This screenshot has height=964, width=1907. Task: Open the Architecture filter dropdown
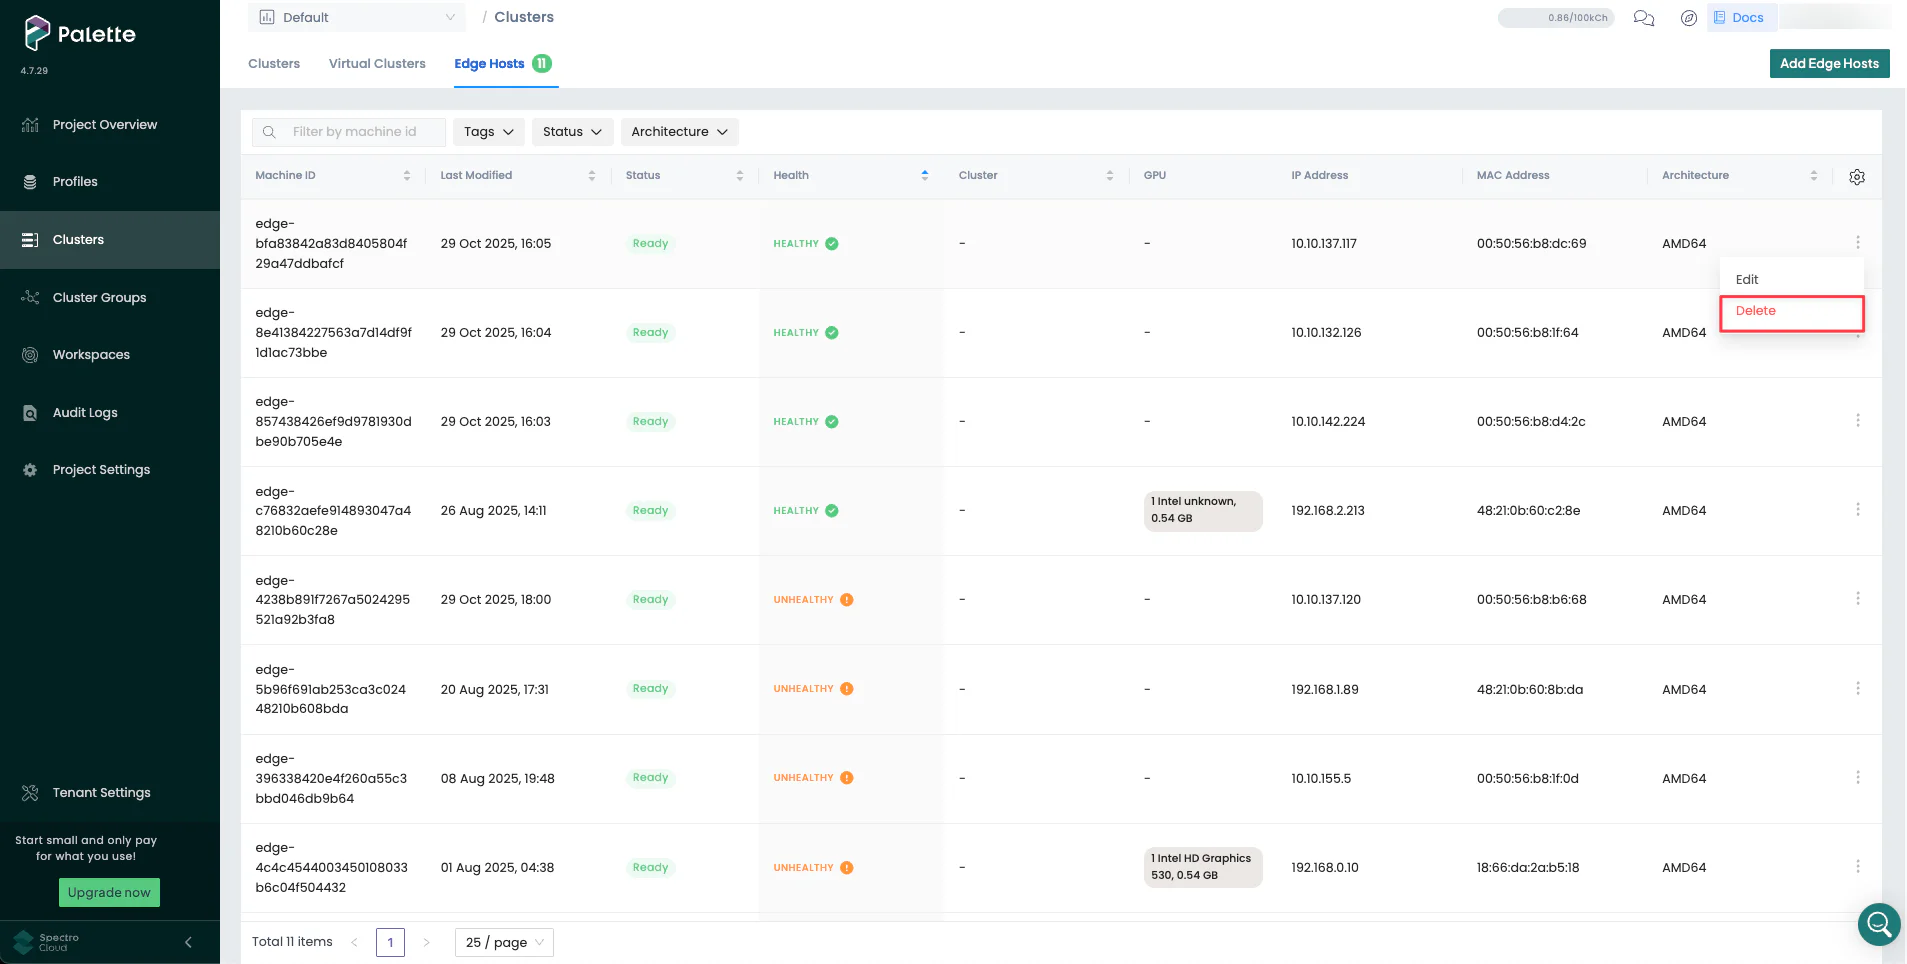pos(678,131)
